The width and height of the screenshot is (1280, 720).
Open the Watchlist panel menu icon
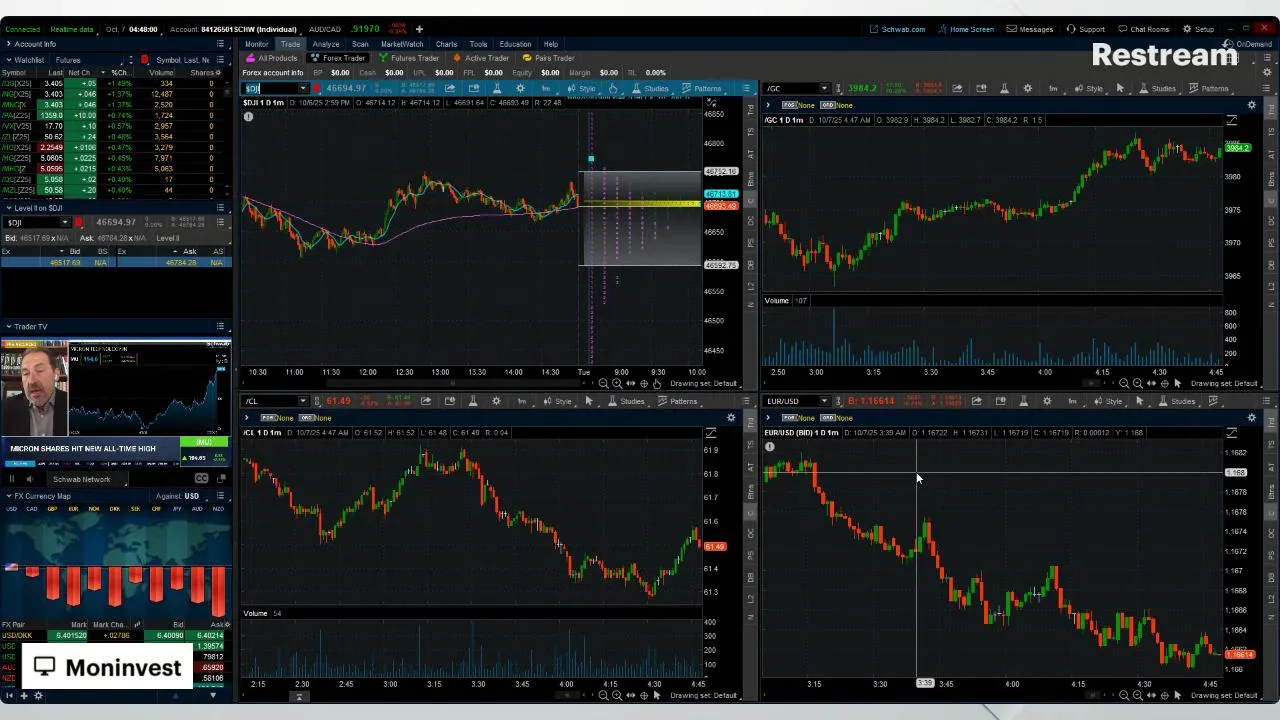pyautogui.click(x=220, y=60)
